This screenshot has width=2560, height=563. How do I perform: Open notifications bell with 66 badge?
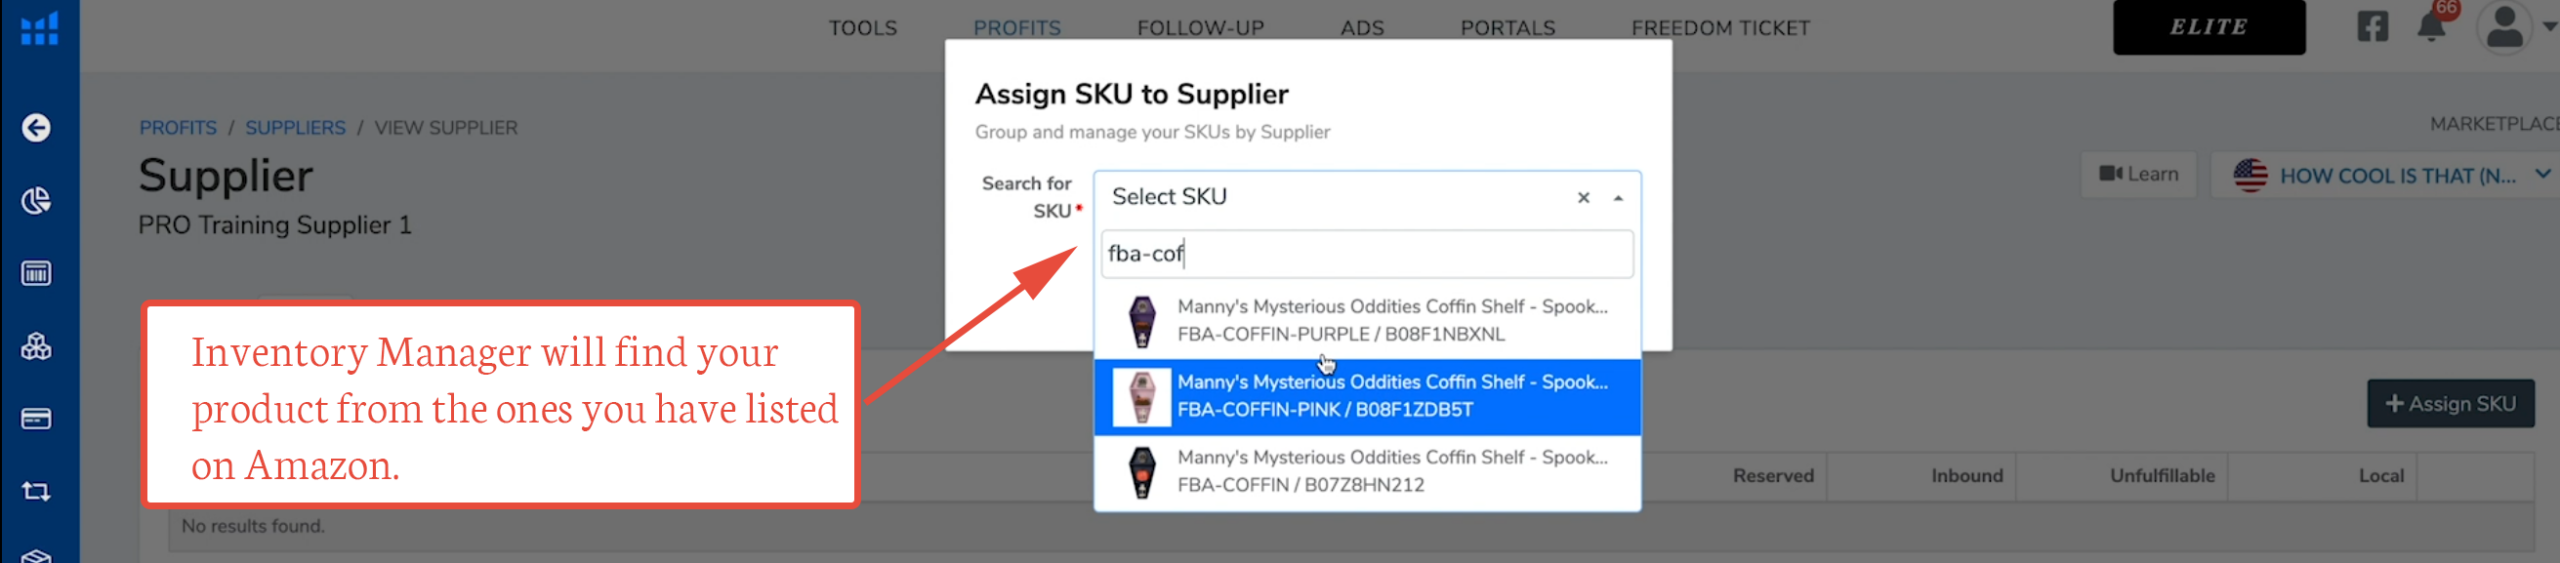click(2431, 27)
